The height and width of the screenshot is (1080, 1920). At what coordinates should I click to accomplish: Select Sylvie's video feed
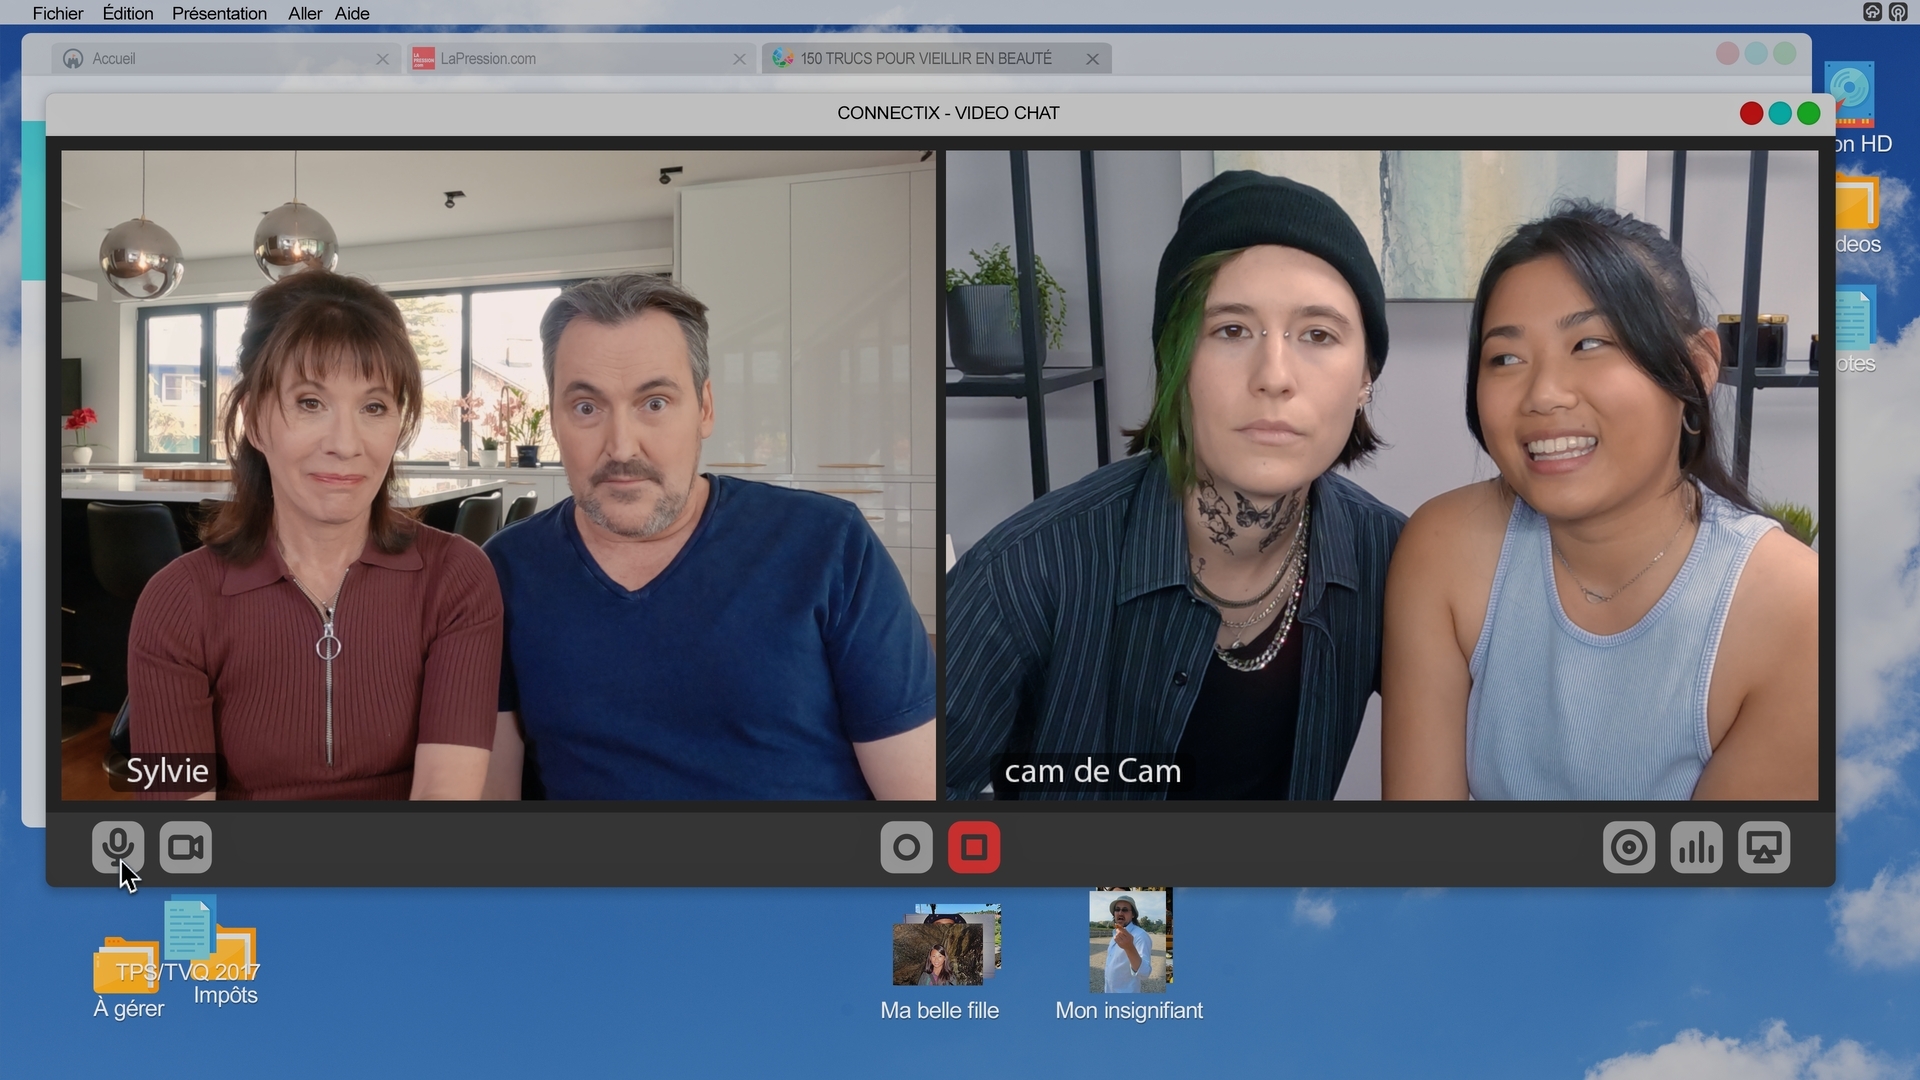point(498,475)
